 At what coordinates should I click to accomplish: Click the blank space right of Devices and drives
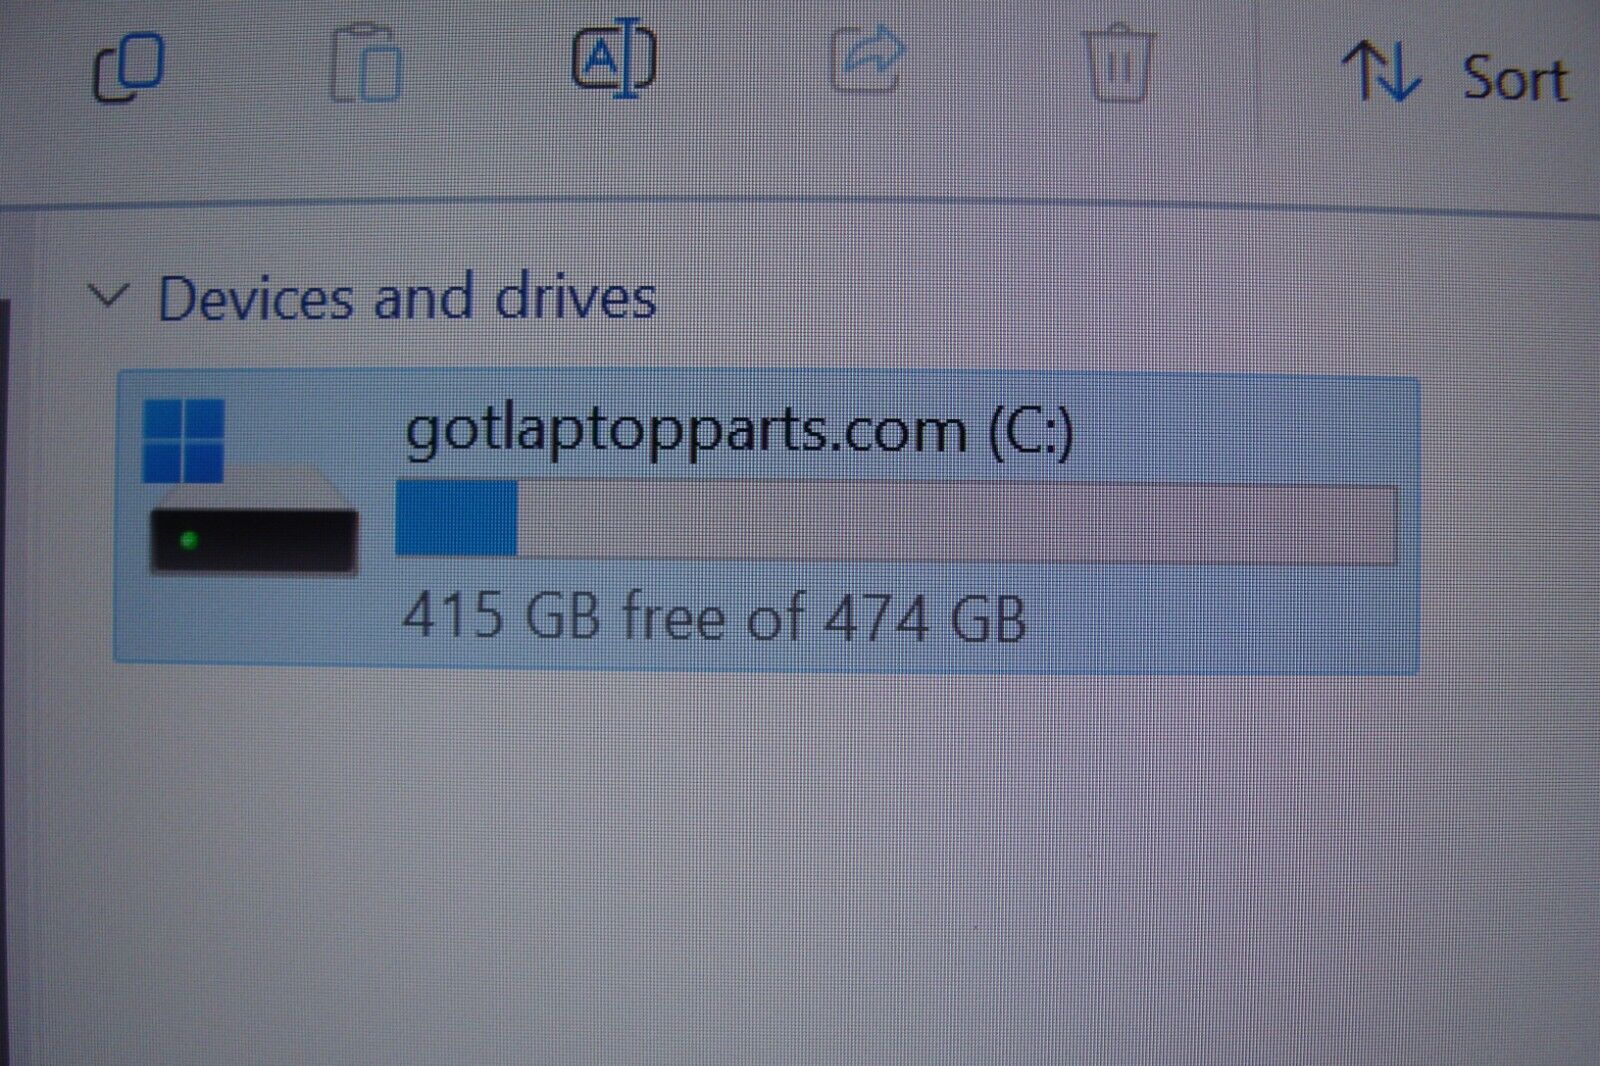click(x=1100, y=298)
